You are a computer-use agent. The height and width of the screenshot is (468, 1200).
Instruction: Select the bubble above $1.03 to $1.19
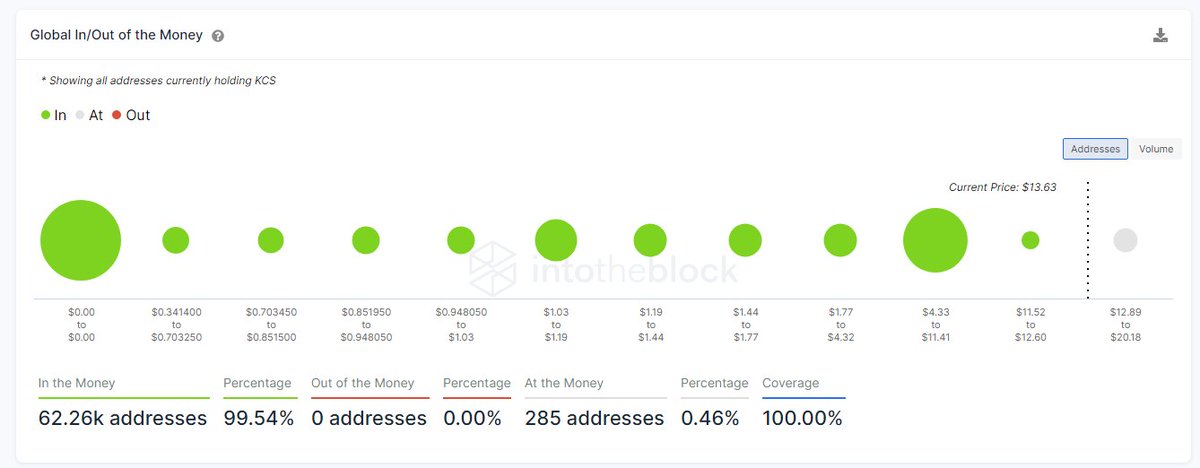pos(556,240)
